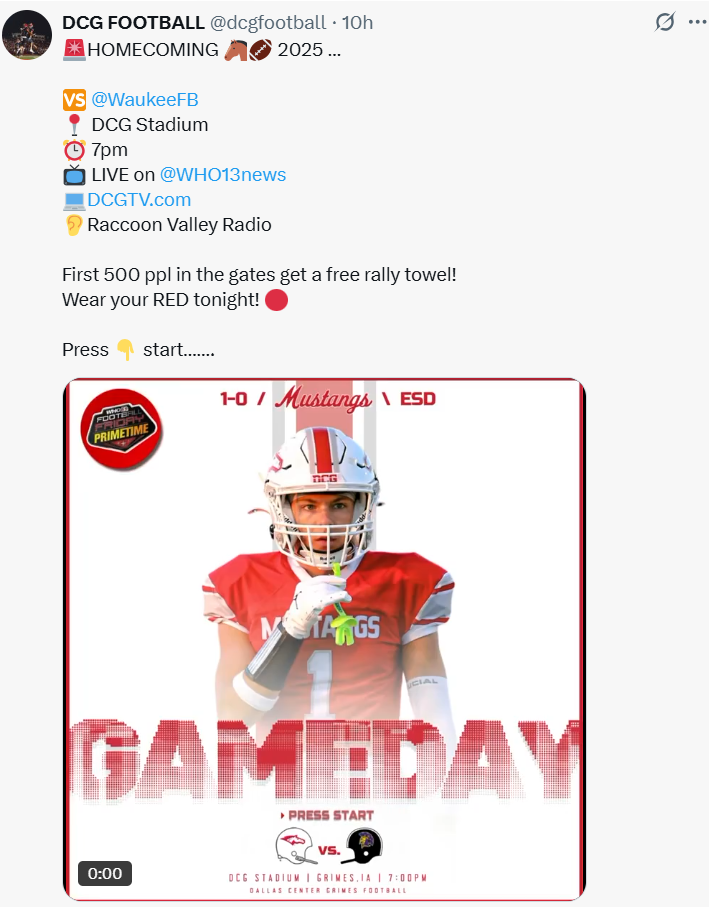The height and width of the screenshot is (907, 709).
Task: Click the red circle emoji after tonight
Action: pos(276,300)
